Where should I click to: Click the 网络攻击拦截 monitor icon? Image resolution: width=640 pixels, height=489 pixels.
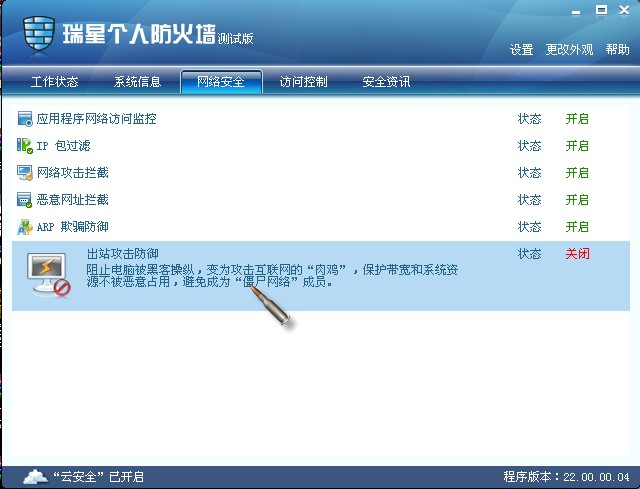(25, 173)
